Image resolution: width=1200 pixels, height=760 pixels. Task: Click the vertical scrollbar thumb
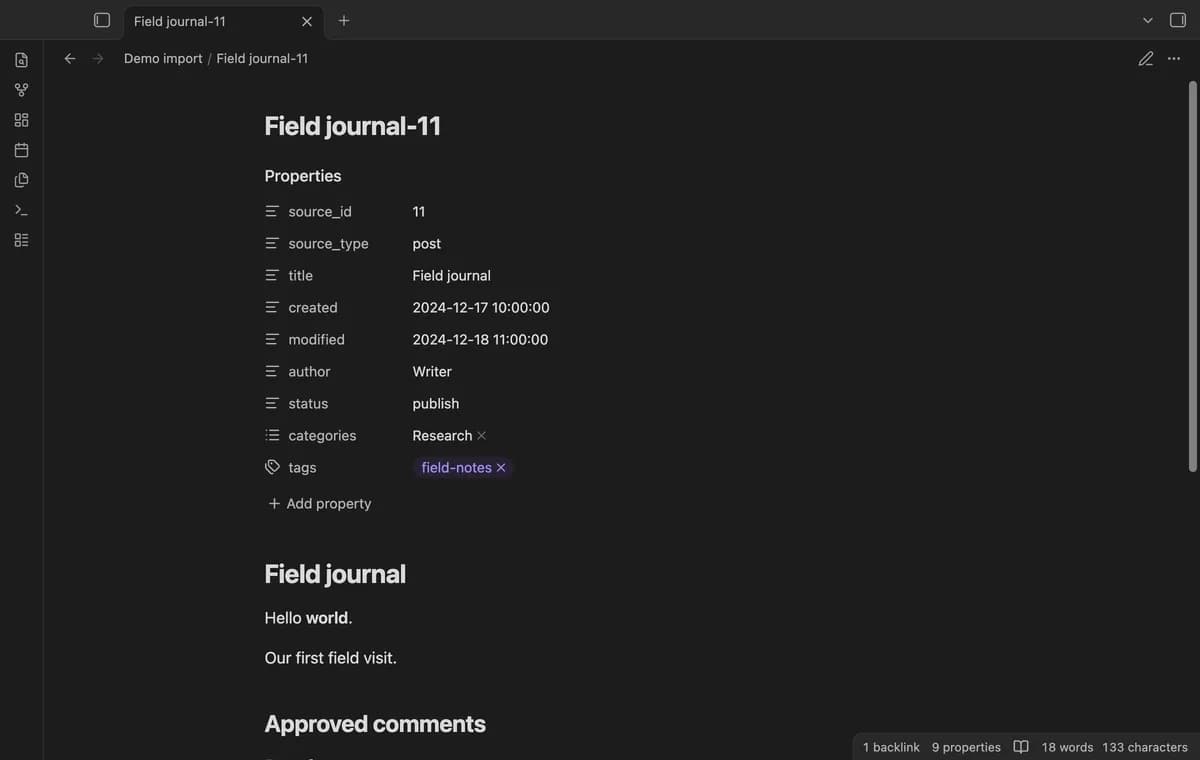coord(1192,276)
